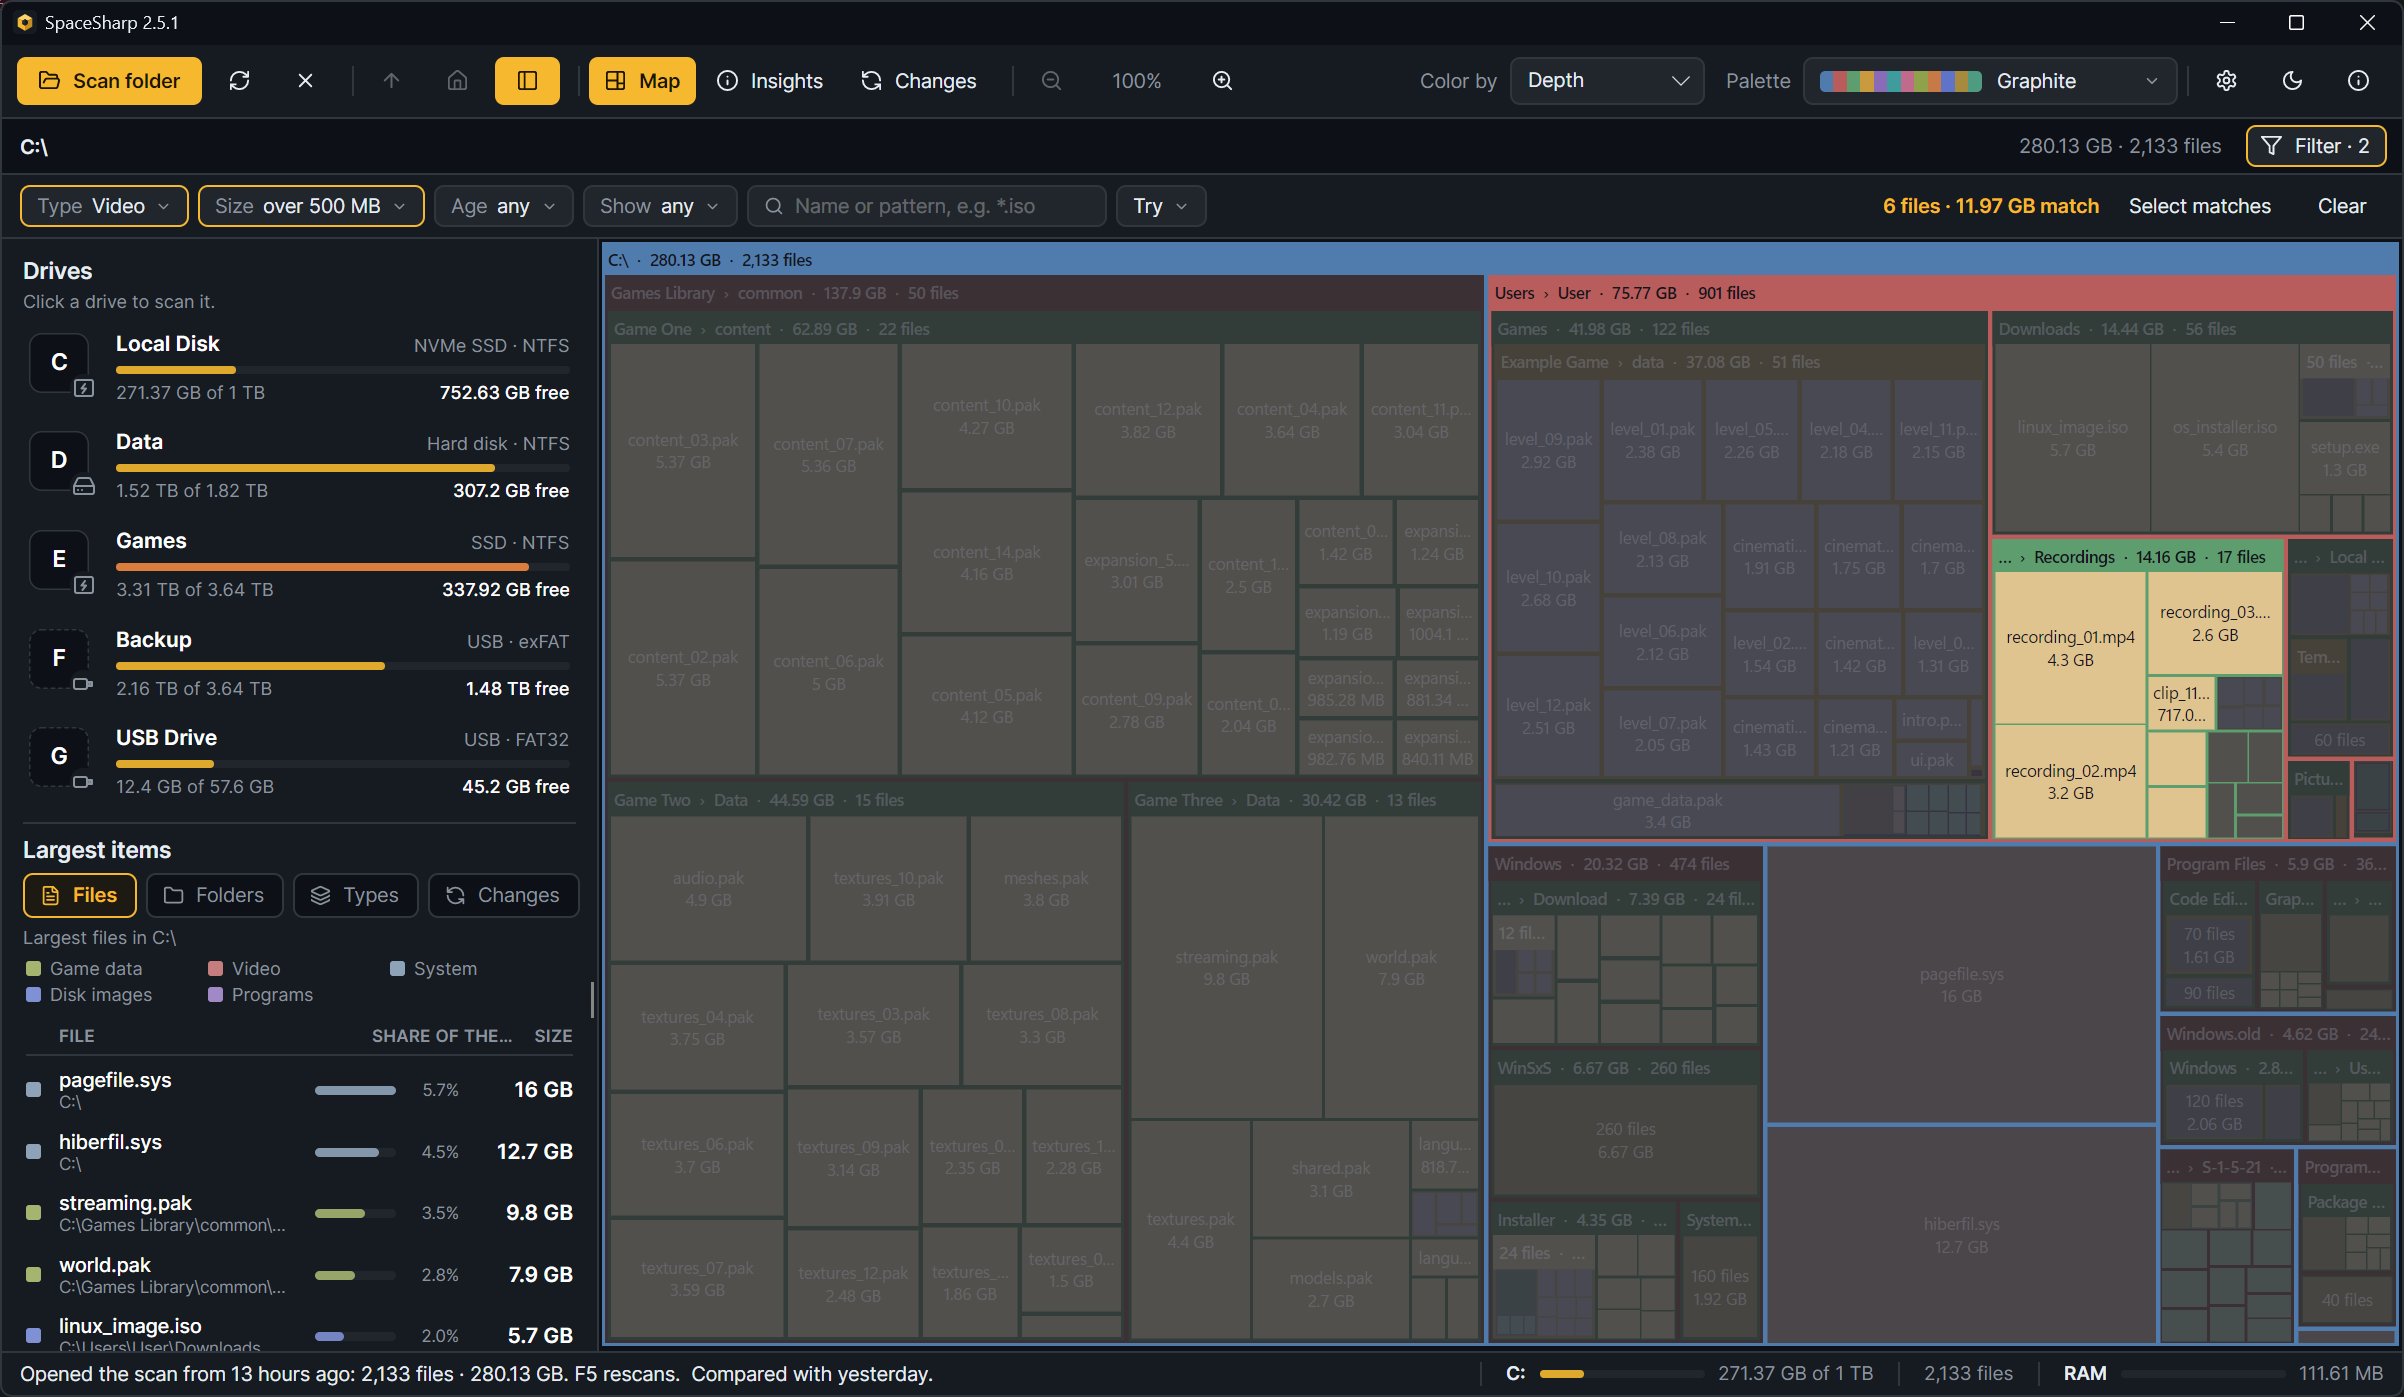Click the C drive letter icon
The image size is (2404, 1397).
[x=60, y=362]
